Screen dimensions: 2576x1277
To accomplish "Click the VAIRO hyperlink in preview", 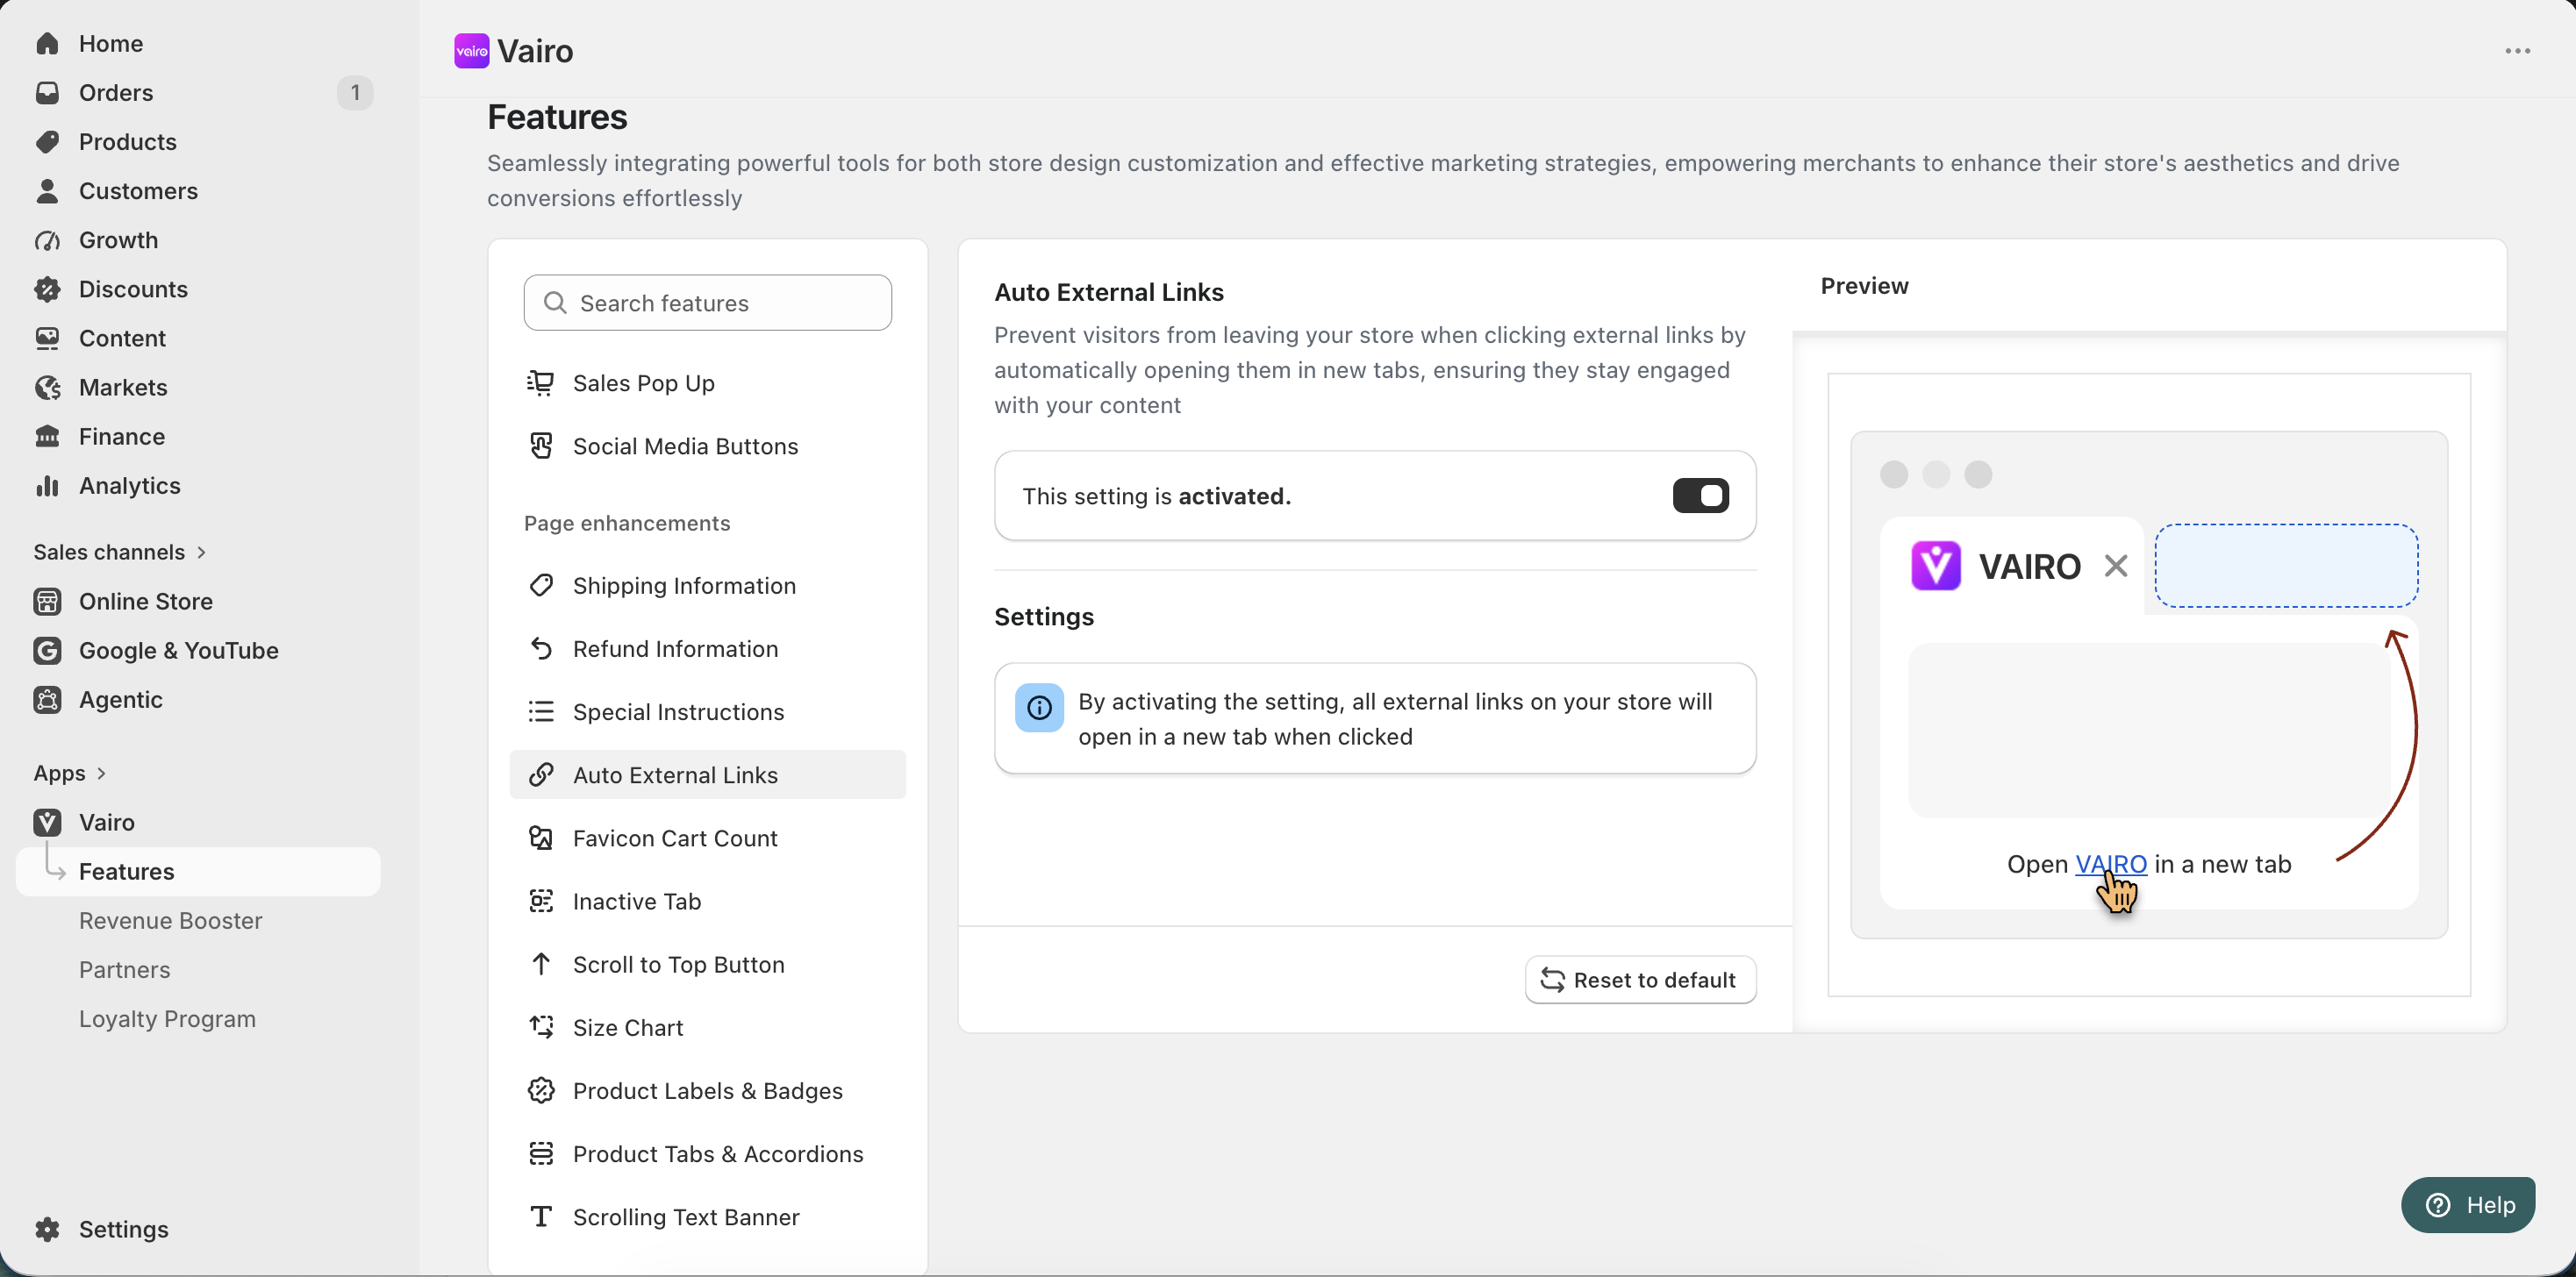I will click(x=2111, y=863).
